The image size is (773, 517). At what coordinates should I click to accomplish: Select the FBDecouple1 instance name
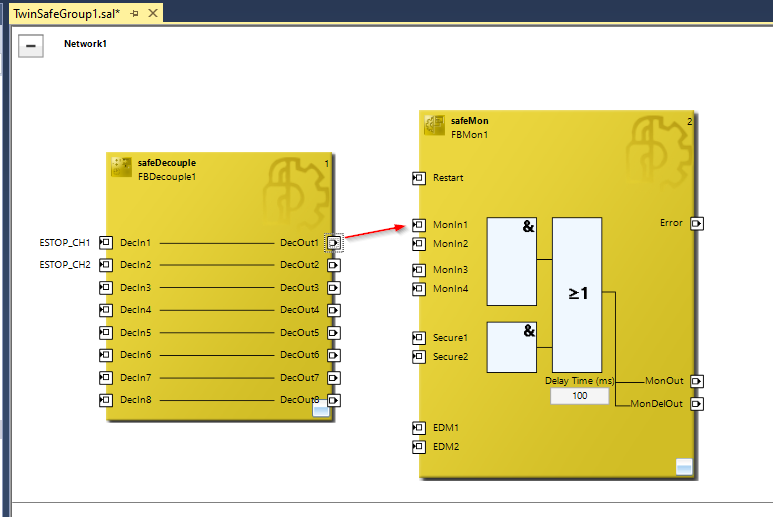click(167, 176)
